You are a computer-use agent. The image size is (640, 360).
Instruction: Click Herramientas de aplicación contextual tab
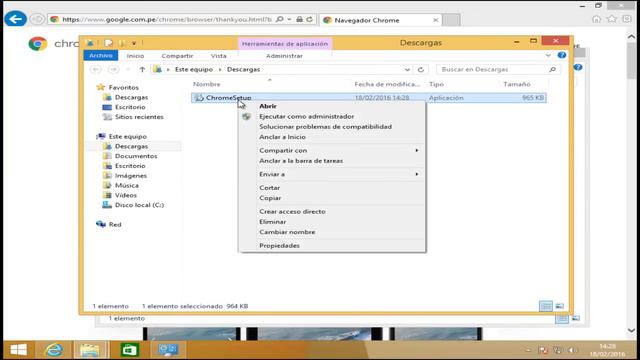pyautogui.click(x=284, y=44)
